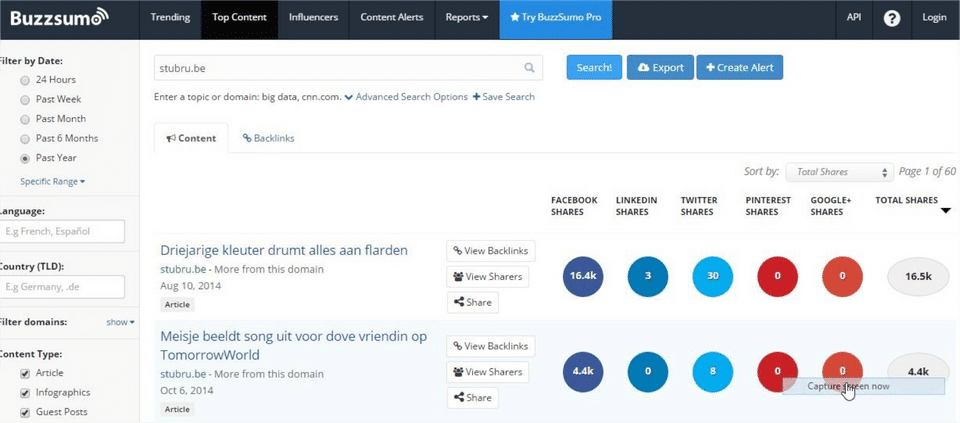
Task: Click Google+ shares circle for Driejarige kleuter article
Action: pyautogui.click(x=842, y=276)
